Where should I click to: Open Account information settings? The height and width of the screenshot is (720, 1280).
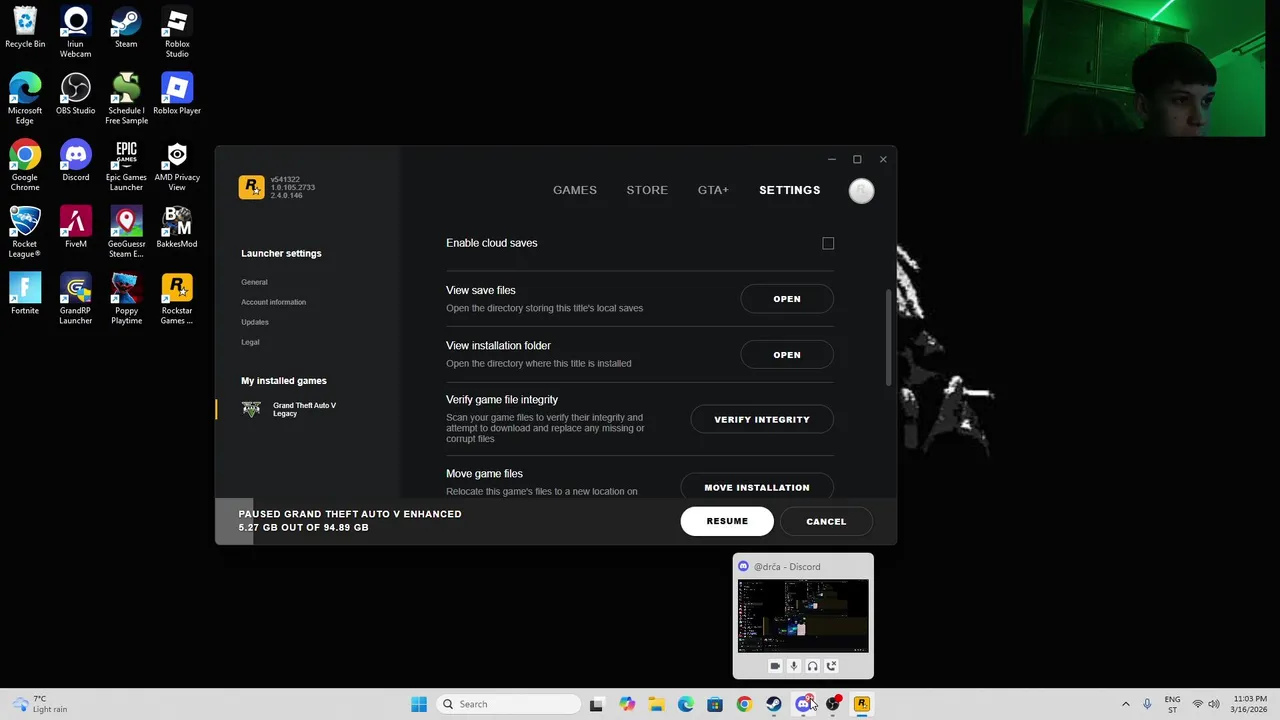(x=273, y=302)
